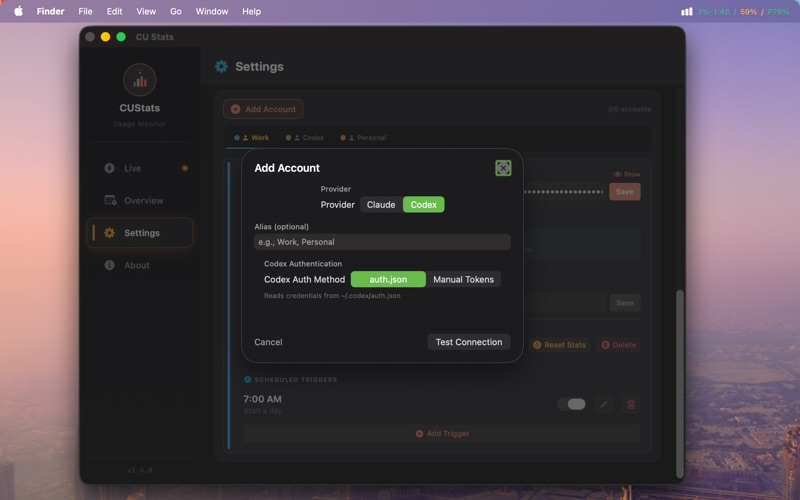800x500 pixels.
Task: Click the Scheduled Triggers clock icon
Action: pos(247,380)
